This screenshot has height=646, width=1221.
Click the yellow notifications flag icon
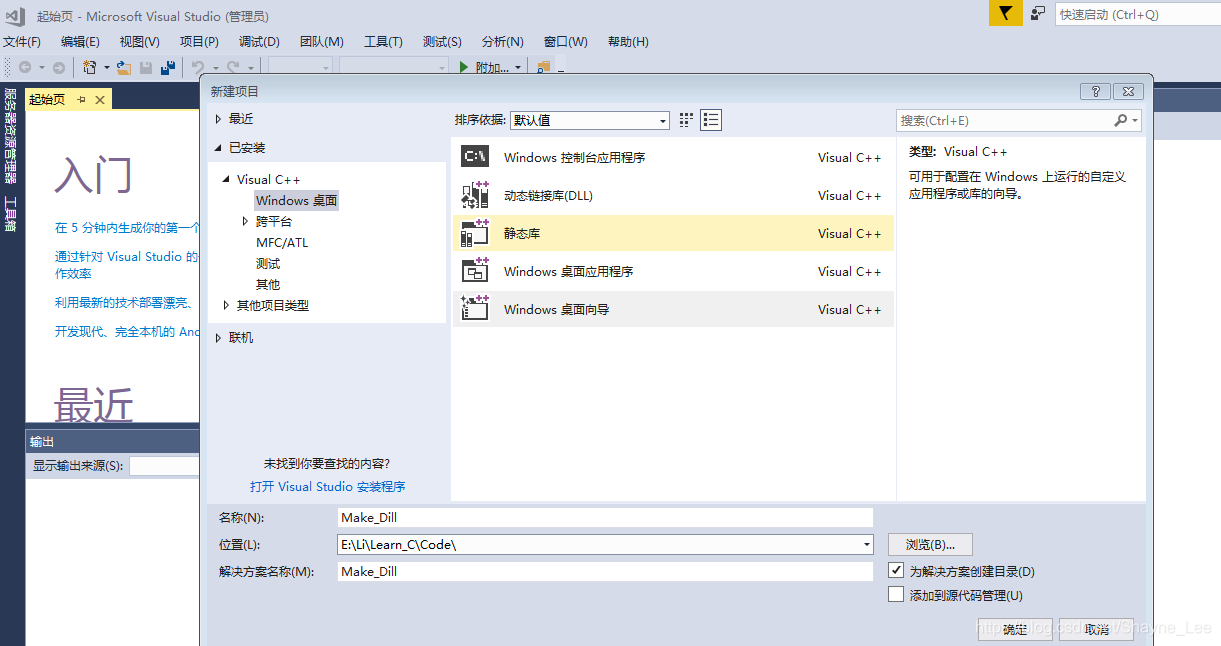1006,13
